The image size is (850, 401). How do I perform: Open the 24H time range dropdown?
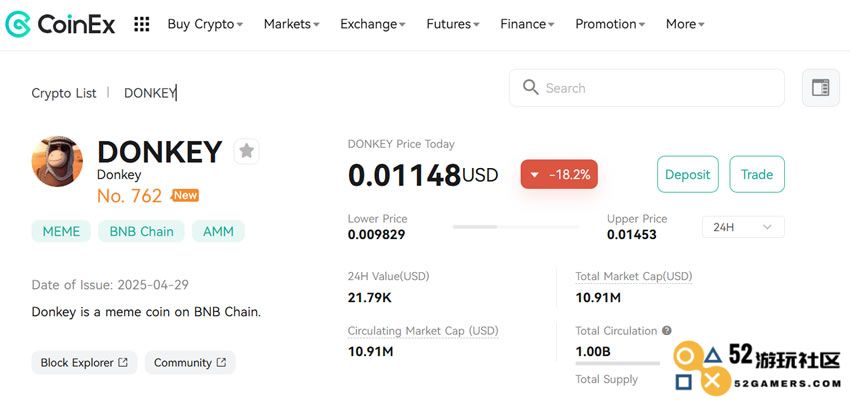743,227
